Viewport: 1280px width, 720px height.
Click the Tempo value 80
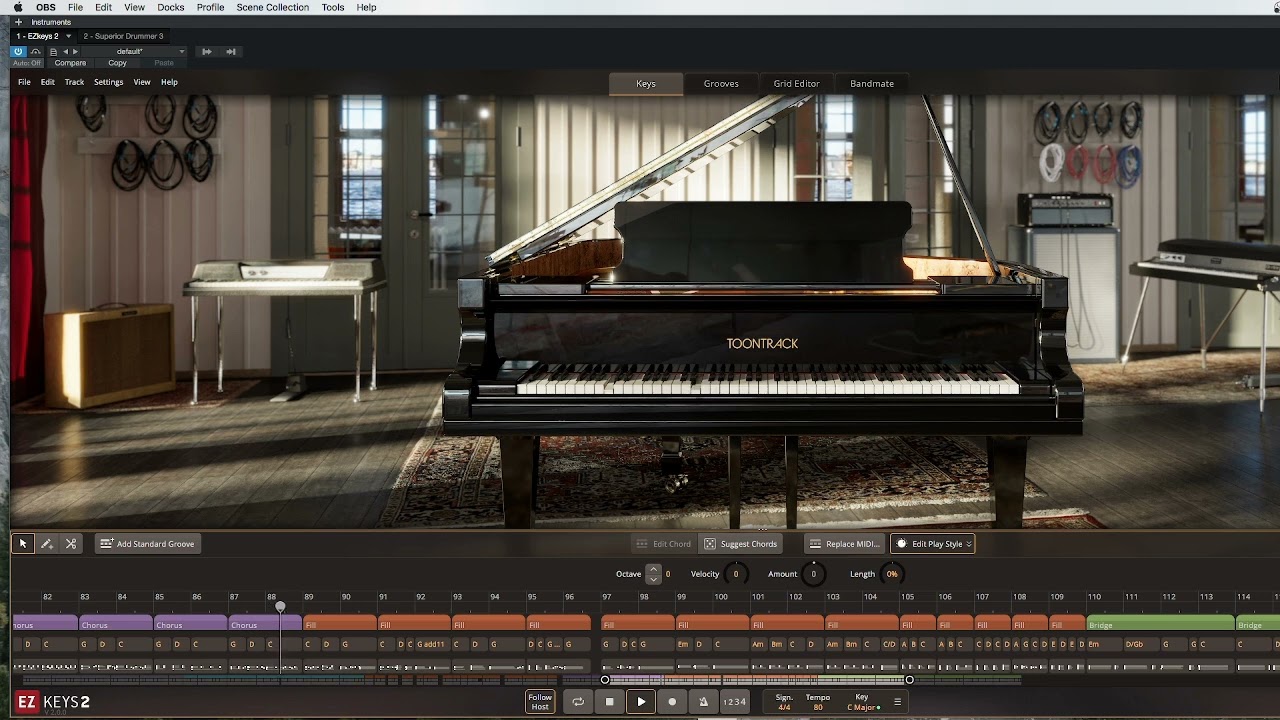pyautogui.click(x=818, y=708)
